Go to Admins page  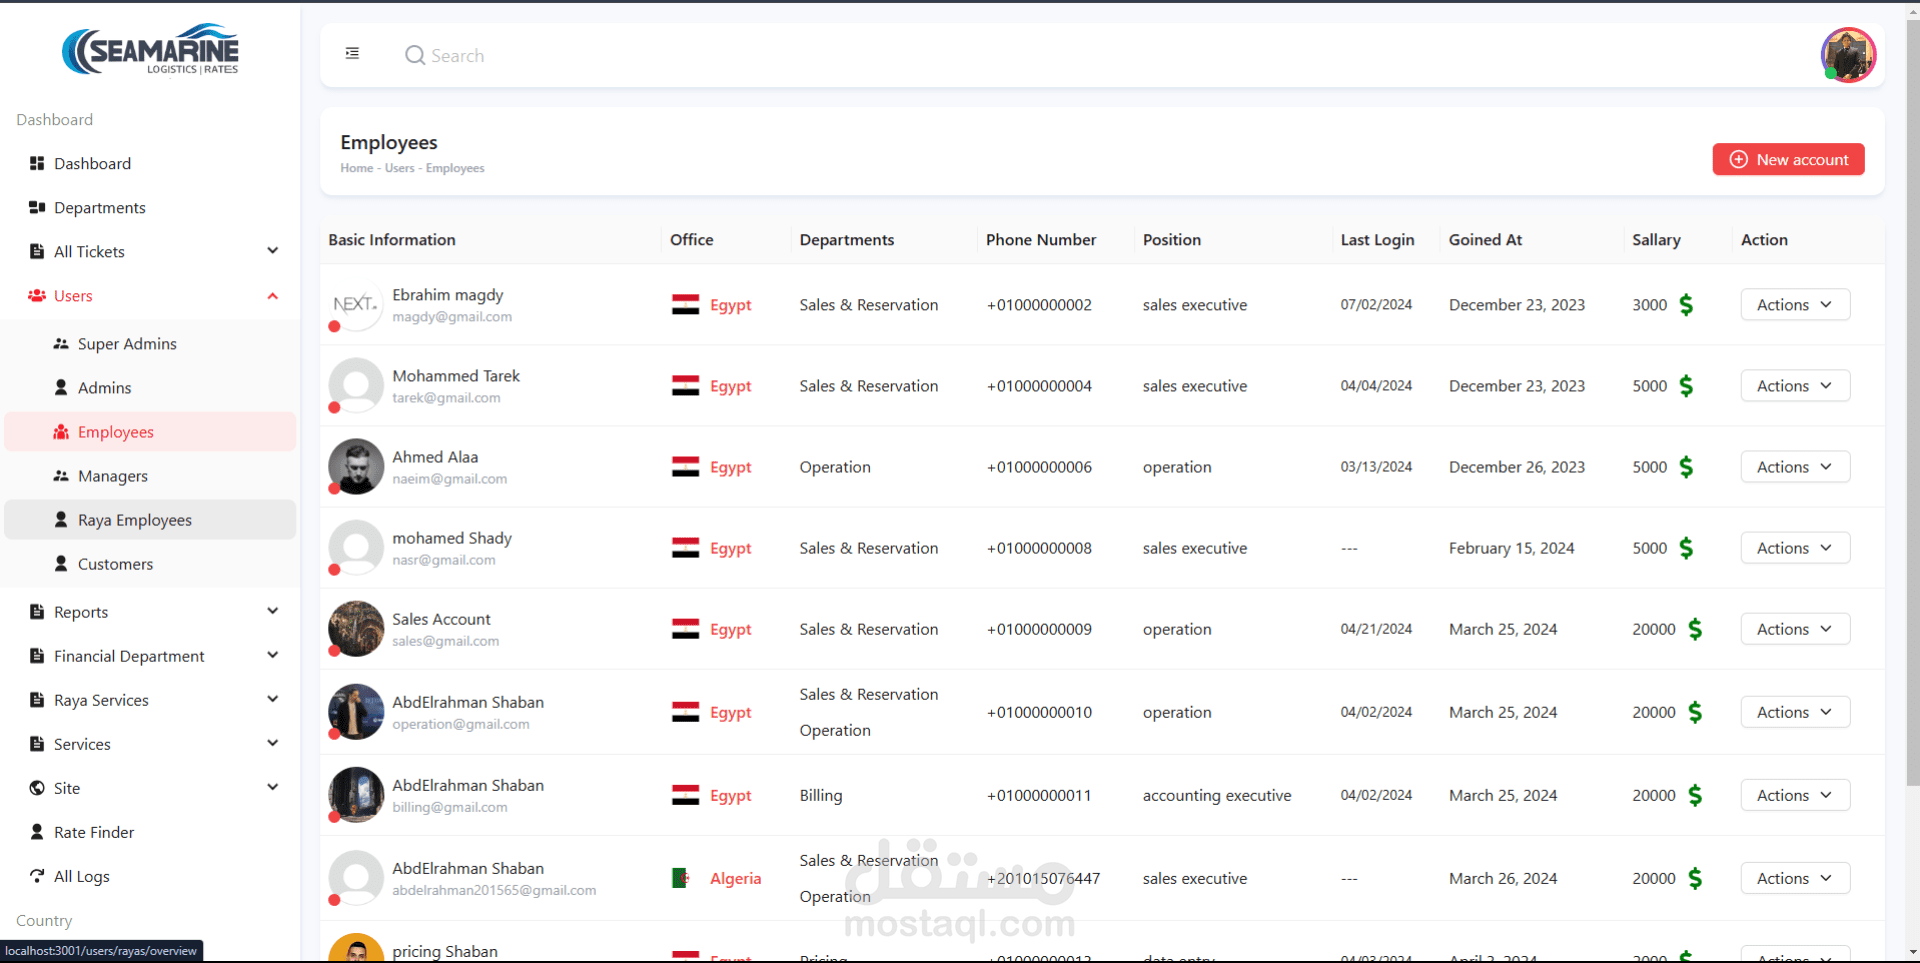(x=150, y=387)
